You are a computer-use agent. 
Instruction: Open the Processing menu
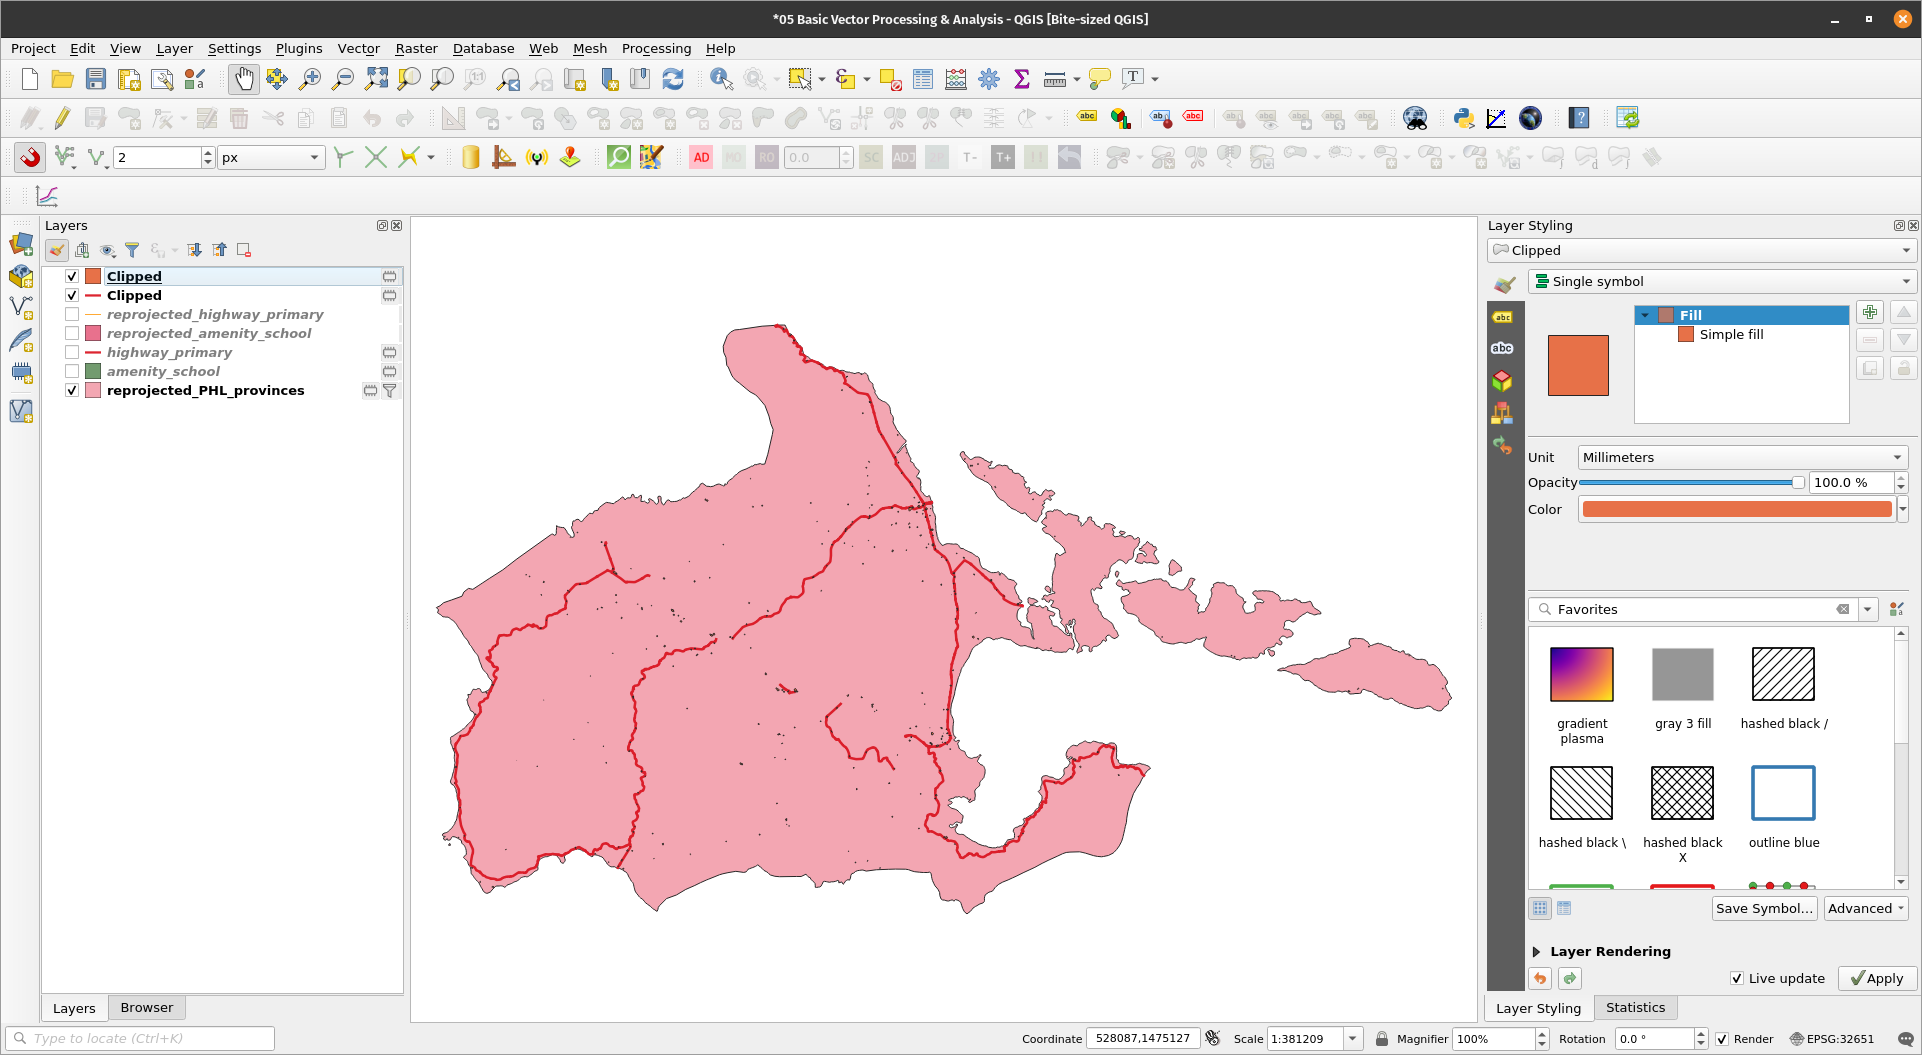tap(656, 48)
